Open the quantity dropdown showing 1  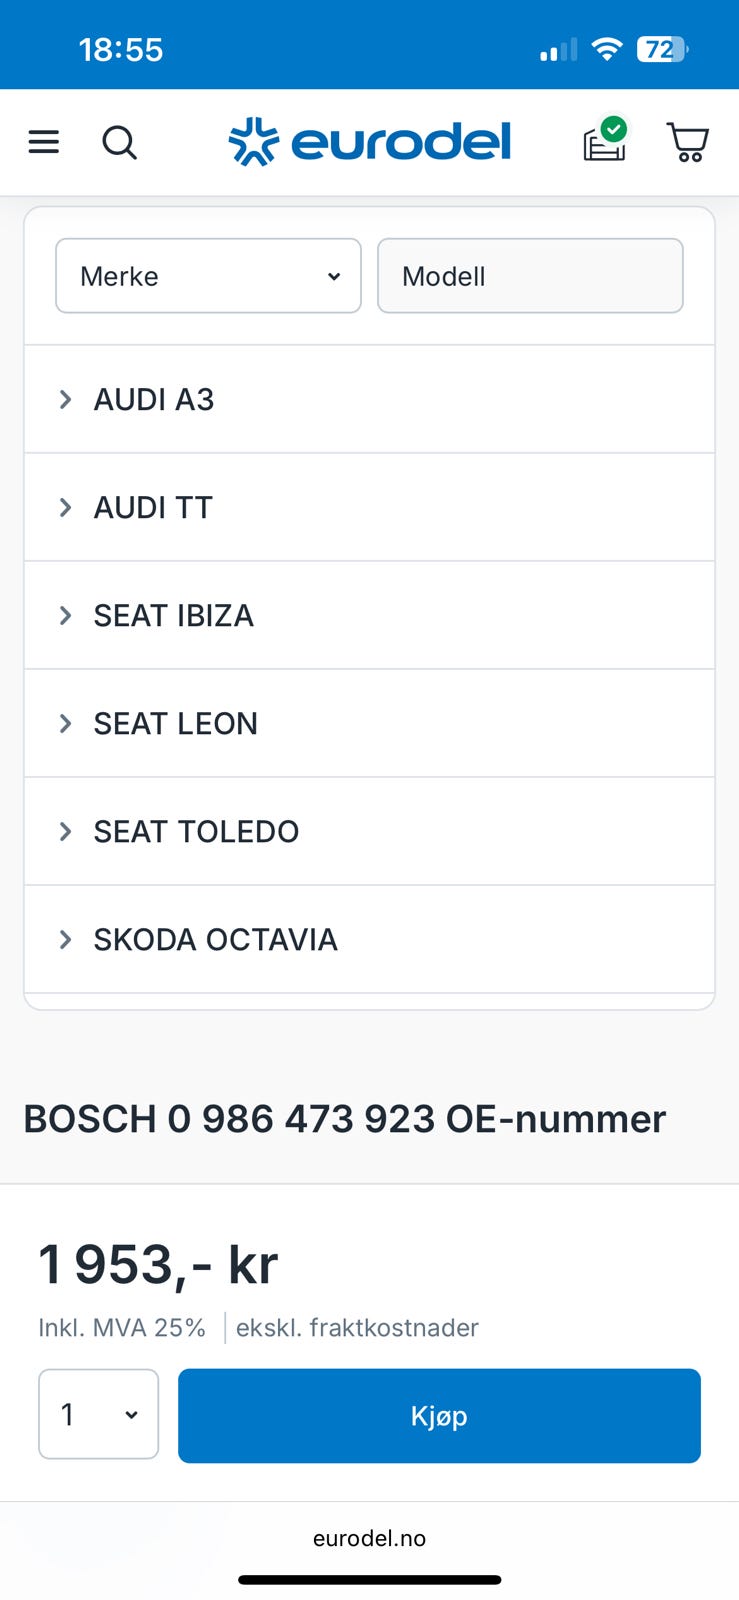coord(98,1414)
